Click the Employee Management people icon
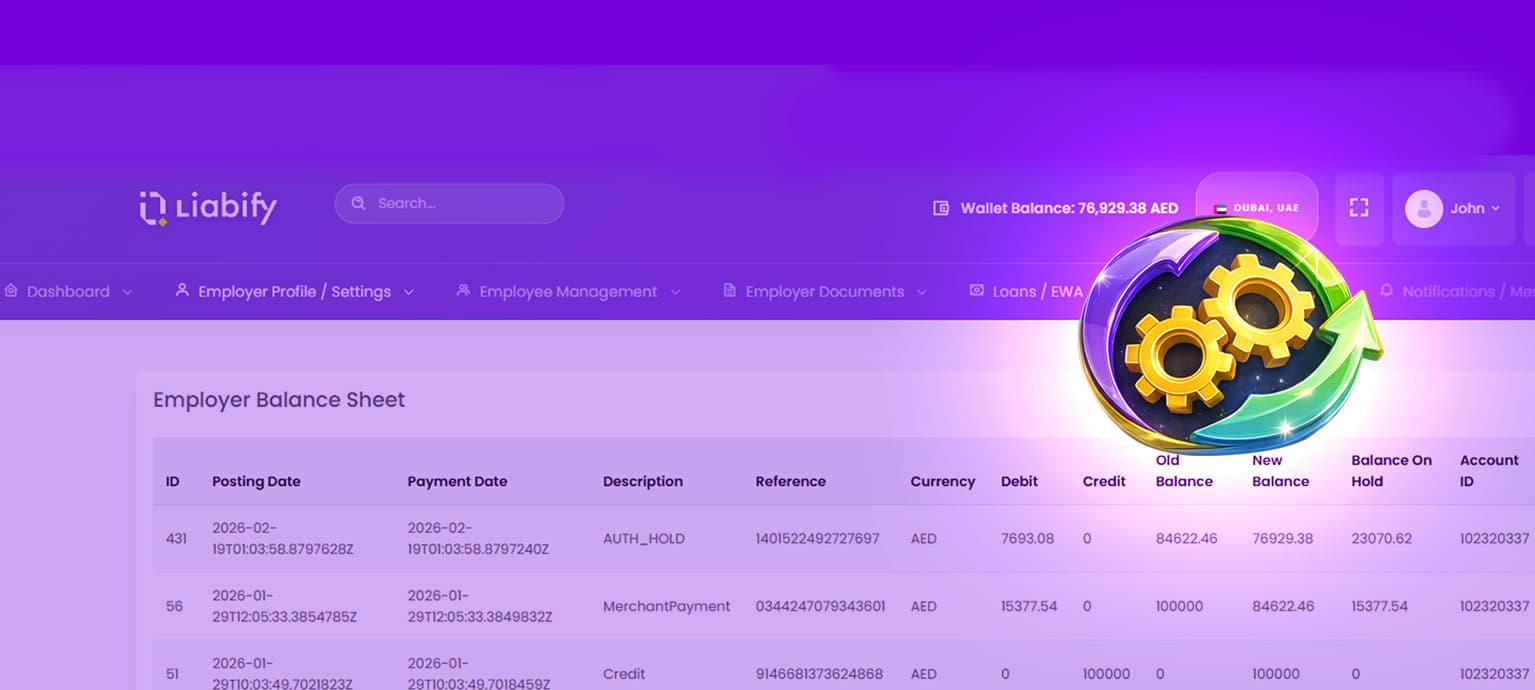The width and height of the screenshot is (1535, 690). click(463, 291)
